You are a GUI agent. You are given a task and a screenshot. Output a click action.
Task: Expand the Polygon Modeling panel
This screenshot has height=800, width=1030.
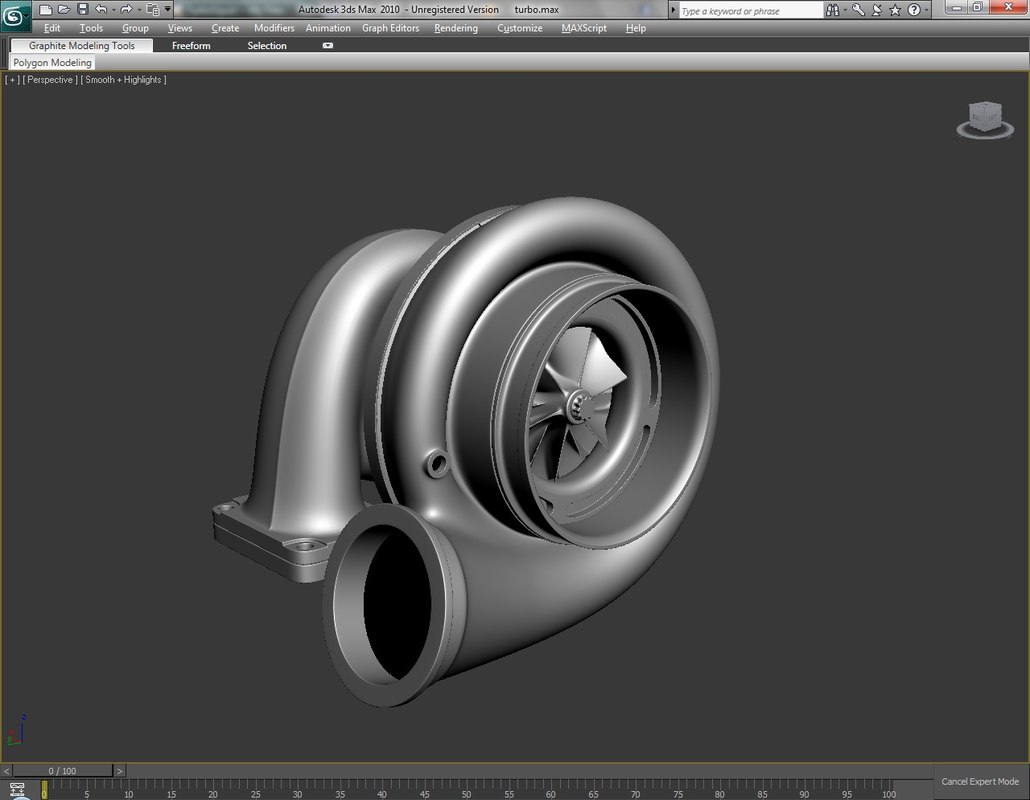point(51,62)
